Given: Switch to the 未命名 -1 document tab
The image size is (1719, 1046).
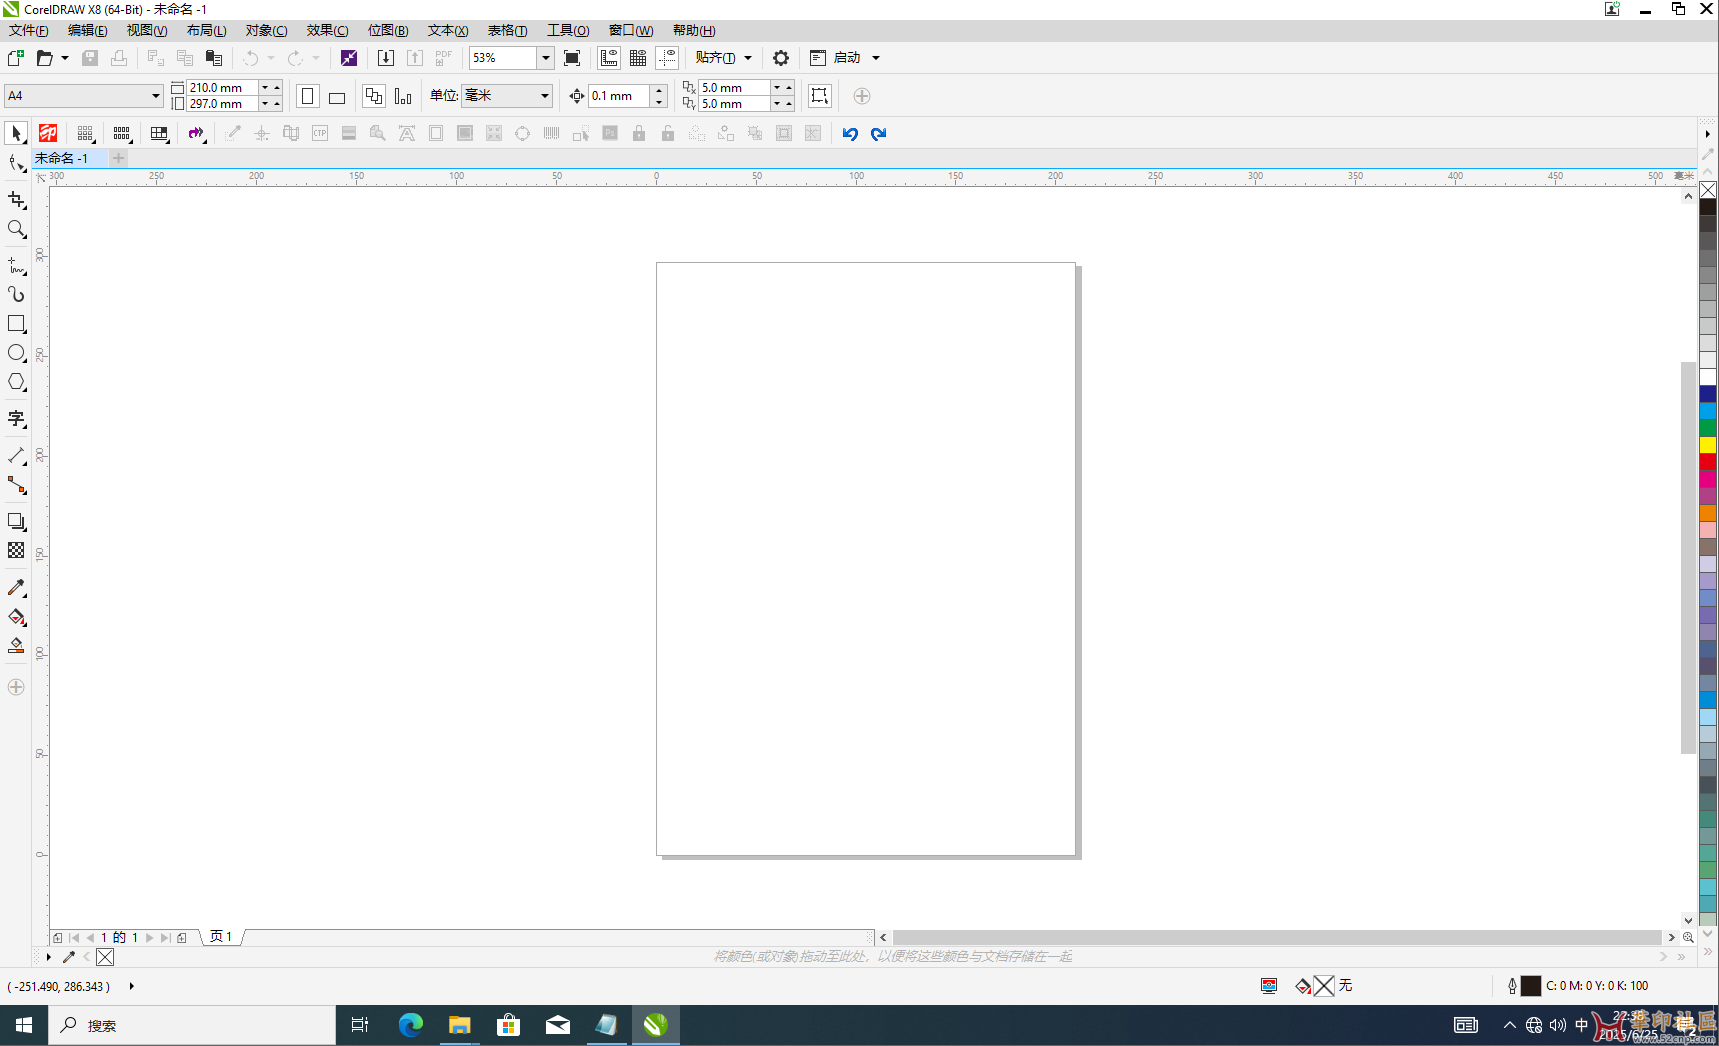Looking at the screenshot, I should pyautogui.click(x=62, y=158).
